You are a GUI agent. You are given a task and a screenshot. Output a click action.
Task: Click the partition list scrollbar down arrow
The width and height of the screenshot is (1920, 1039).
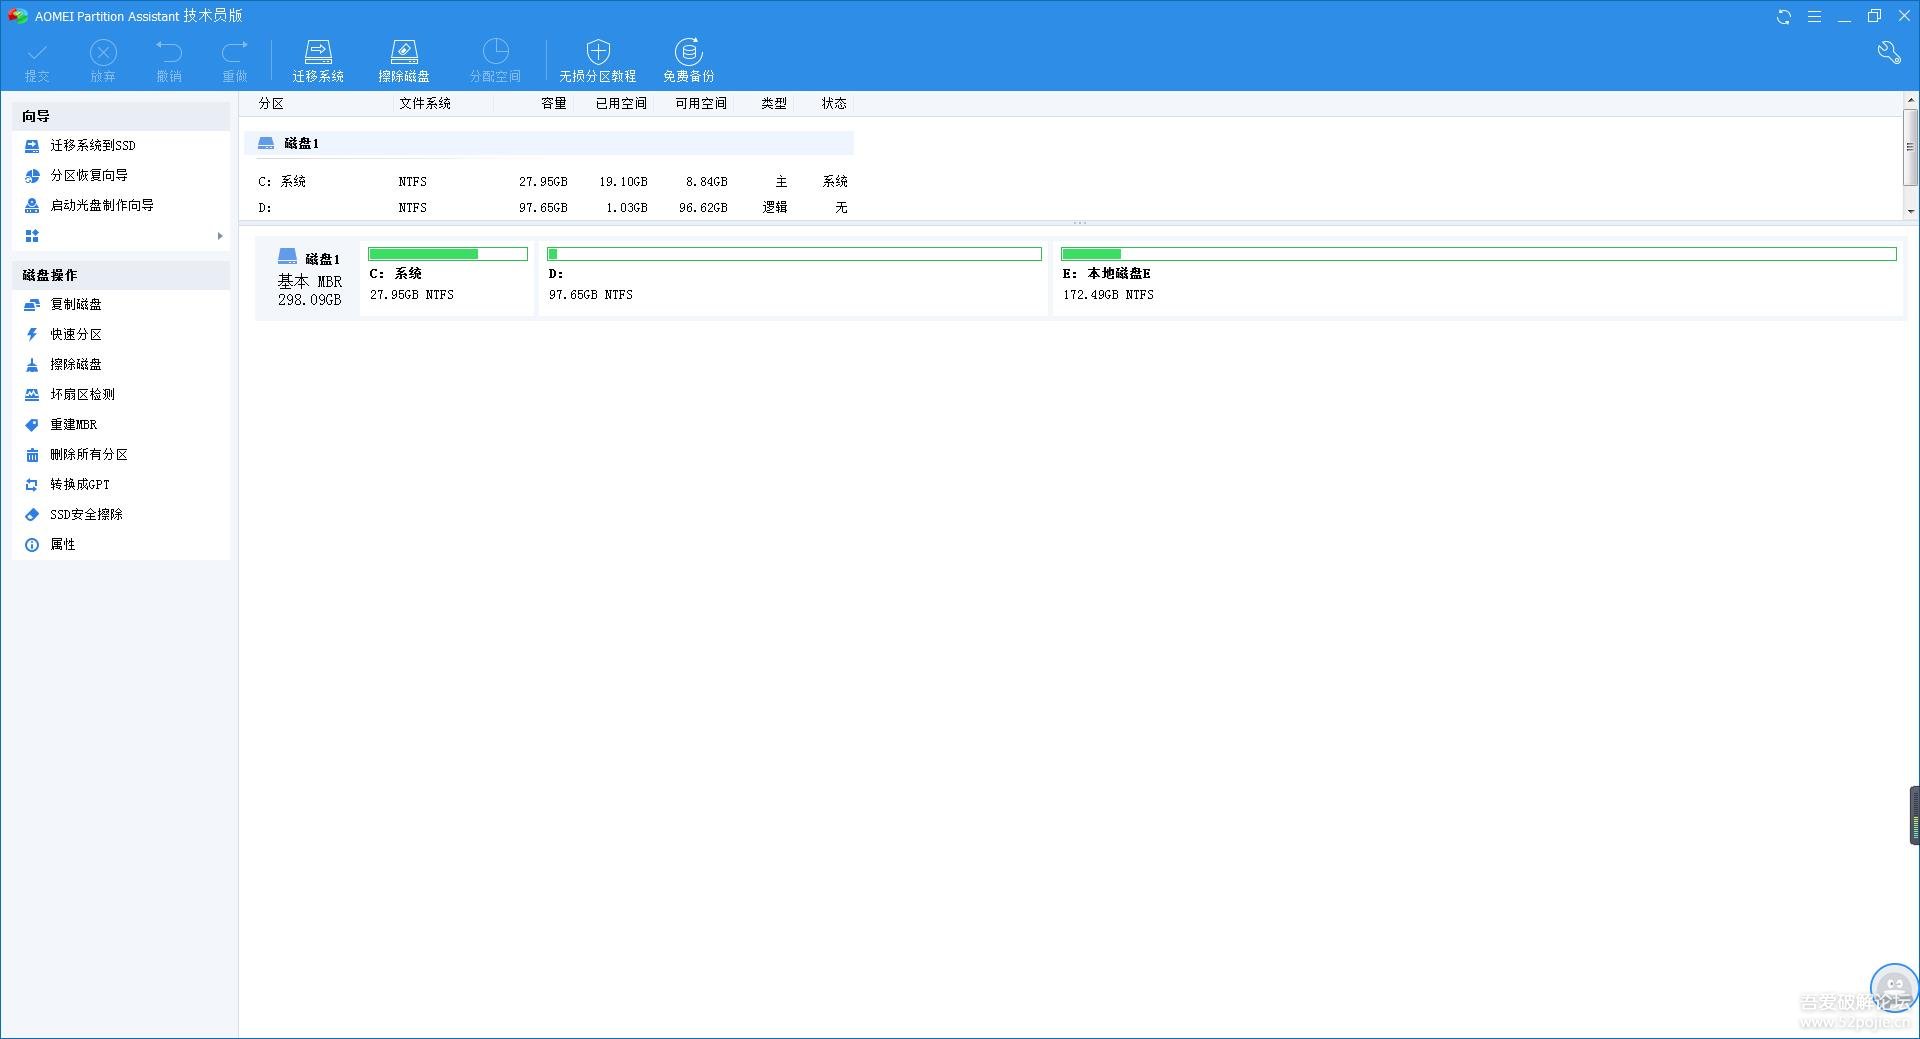click(x=1910, y=211)
